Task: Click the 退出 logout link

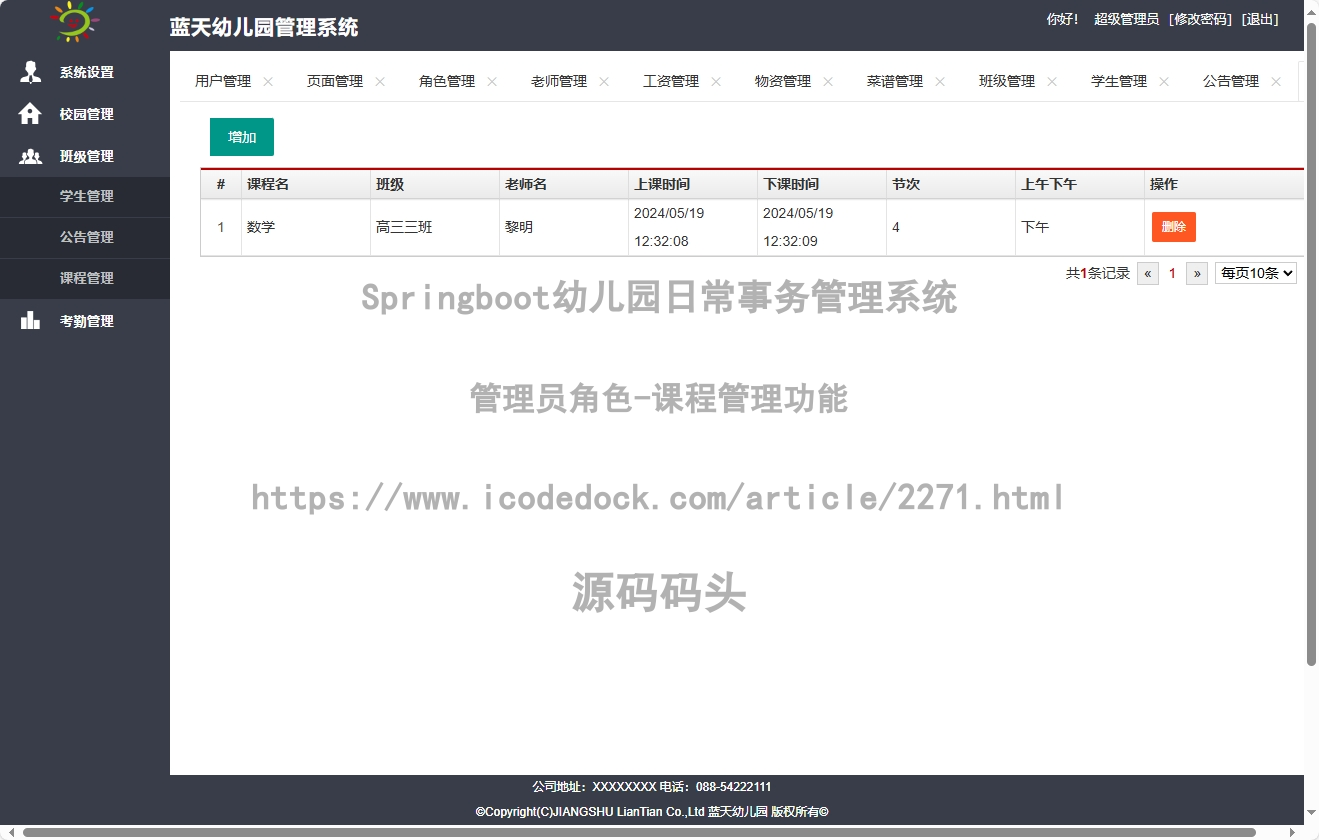Action: click(x=1260, y=19)
